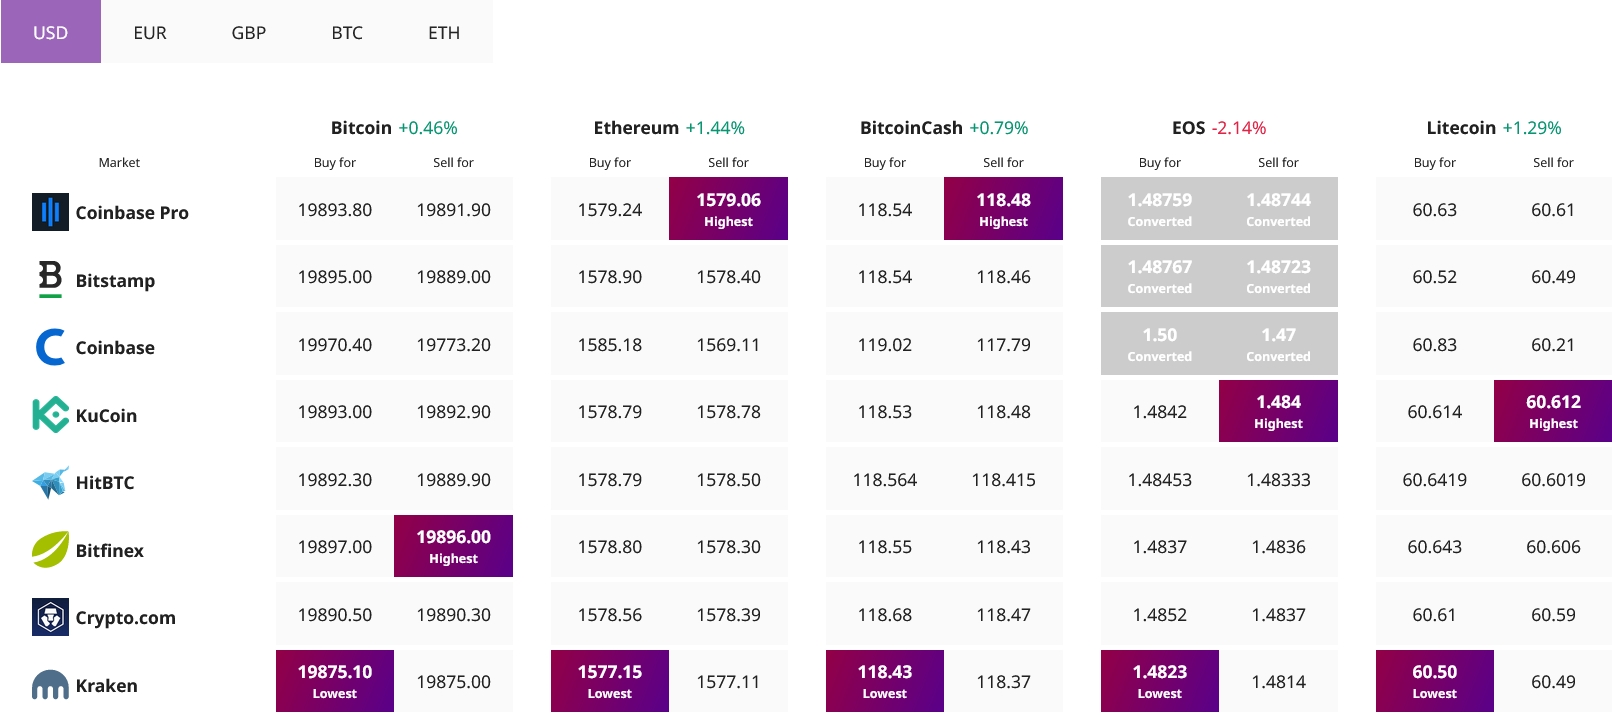
Task: Click the KuCoin green logo icon
Action: (x=50, y=415)
